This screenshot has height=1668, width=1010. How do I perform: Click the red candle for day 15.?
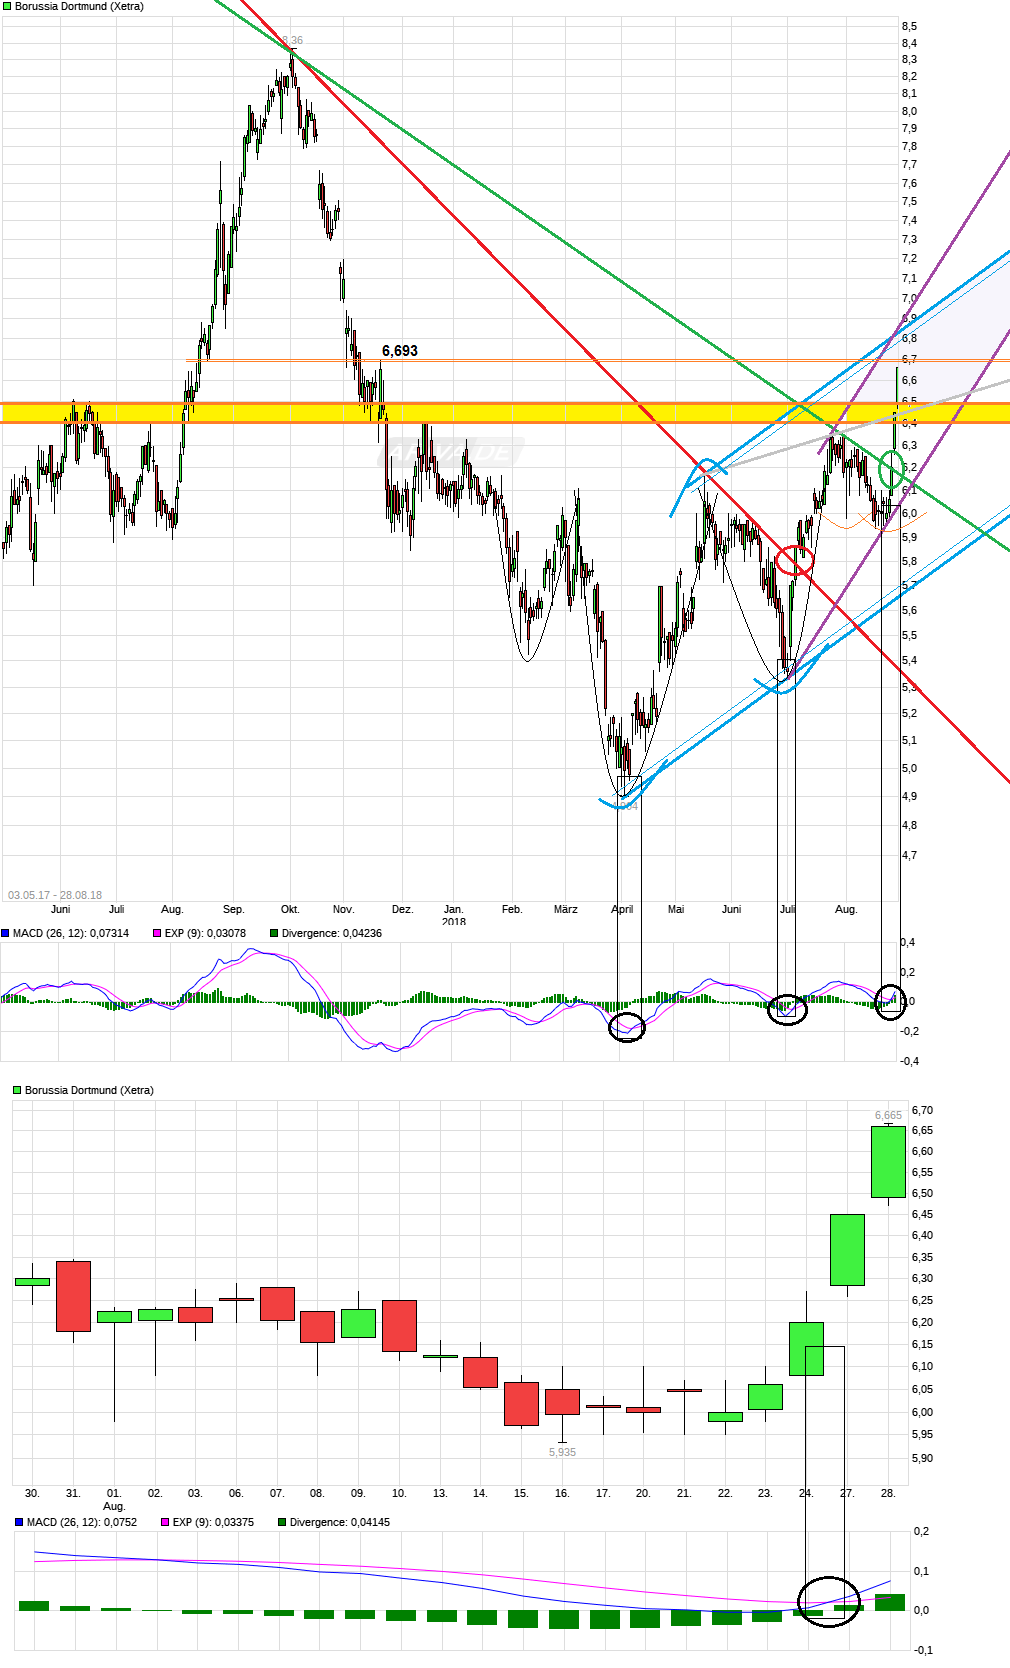coord(521,1404)
